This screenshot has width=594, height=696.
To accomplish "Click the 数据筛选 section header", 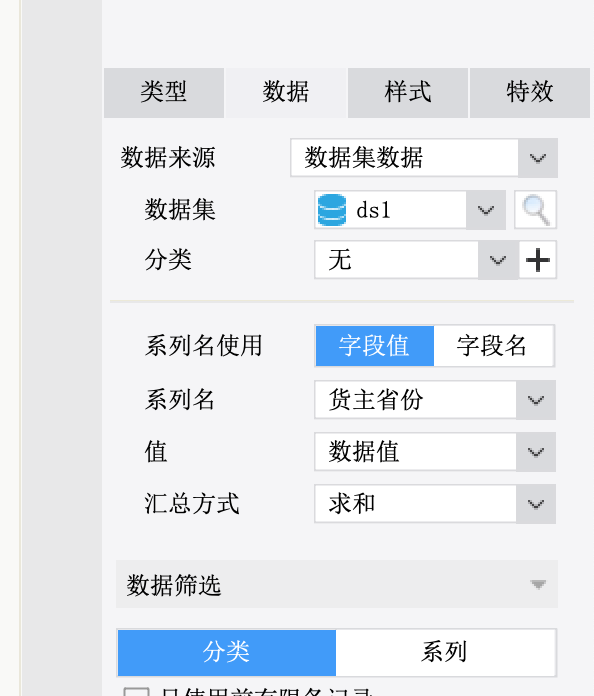I will click(x=337, y=584).
